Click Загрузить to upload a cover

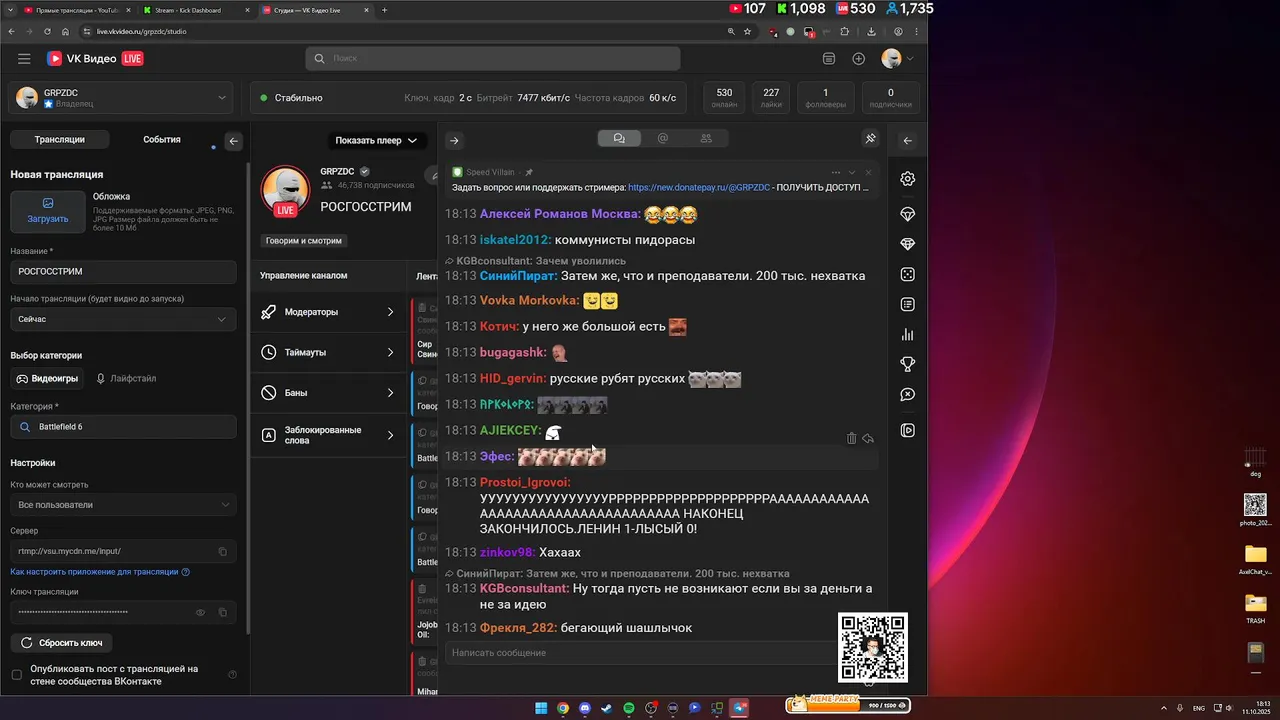point(48,211)
